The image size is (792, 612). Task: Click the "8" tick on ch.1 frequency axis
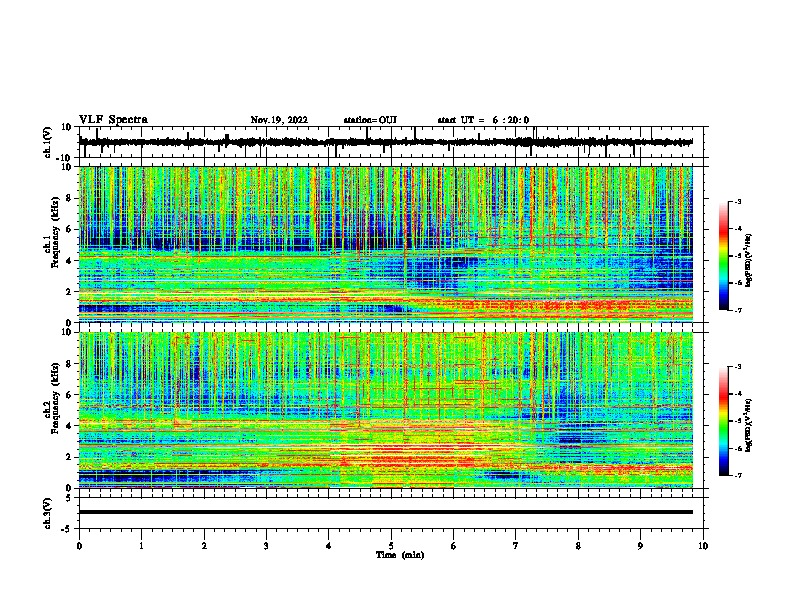tap(70, 198)
